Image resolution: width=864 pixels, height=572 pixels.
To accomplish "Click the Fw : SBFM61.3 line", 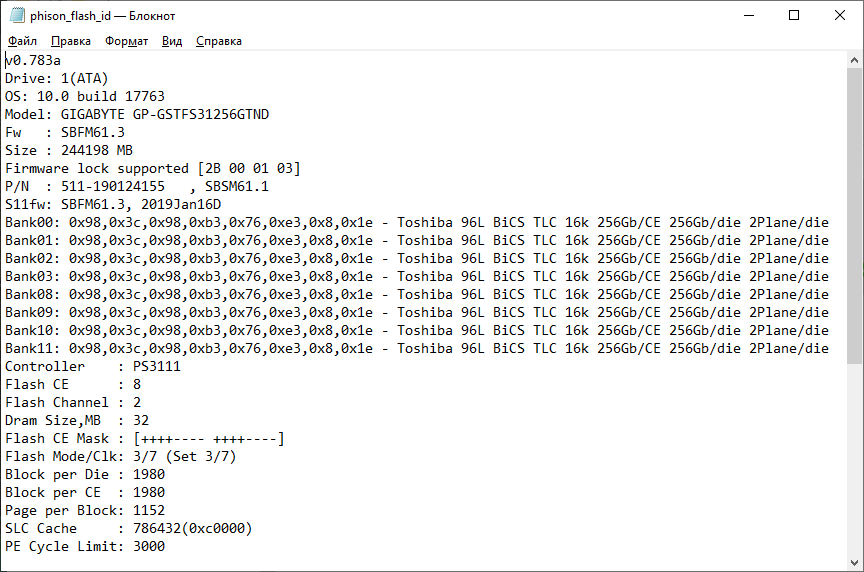I will 65,132.
